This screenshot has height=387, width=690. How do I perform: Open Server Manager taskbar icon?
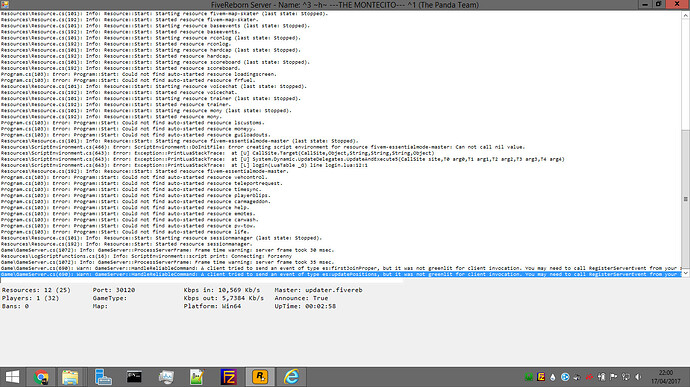point(103,377)
